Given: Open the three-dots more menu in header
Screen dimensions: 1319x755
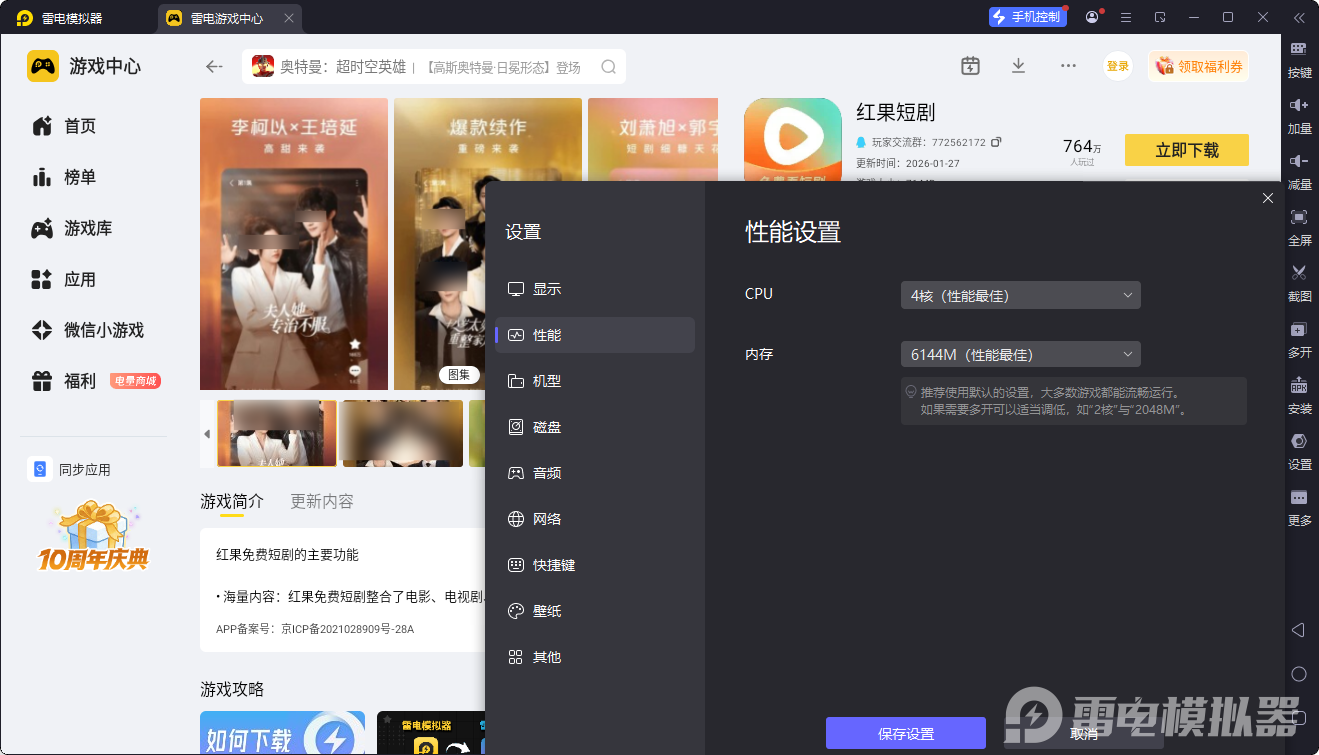Looking at the screenshot, I should (1068, 66).
